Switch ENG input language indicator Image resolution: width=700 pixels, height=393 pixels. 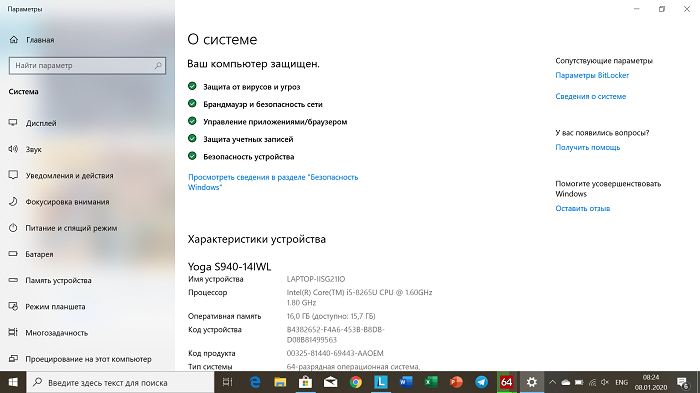tap(621, 382)
